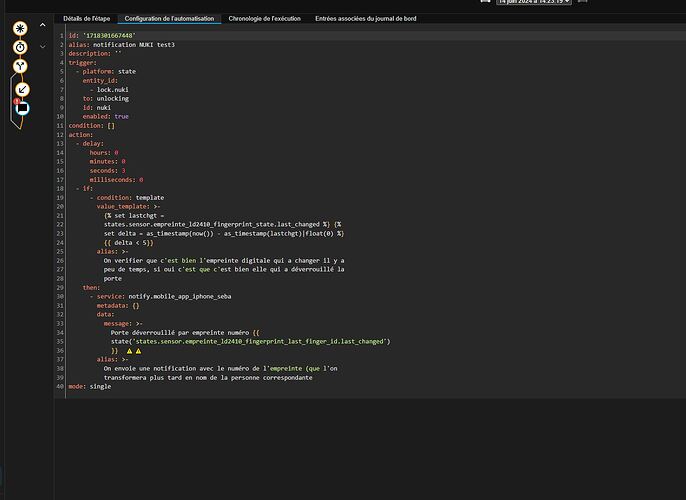Screen dimensions: 686x500
Task: Select the errored notify action node
Action: (x=22, y=108)
